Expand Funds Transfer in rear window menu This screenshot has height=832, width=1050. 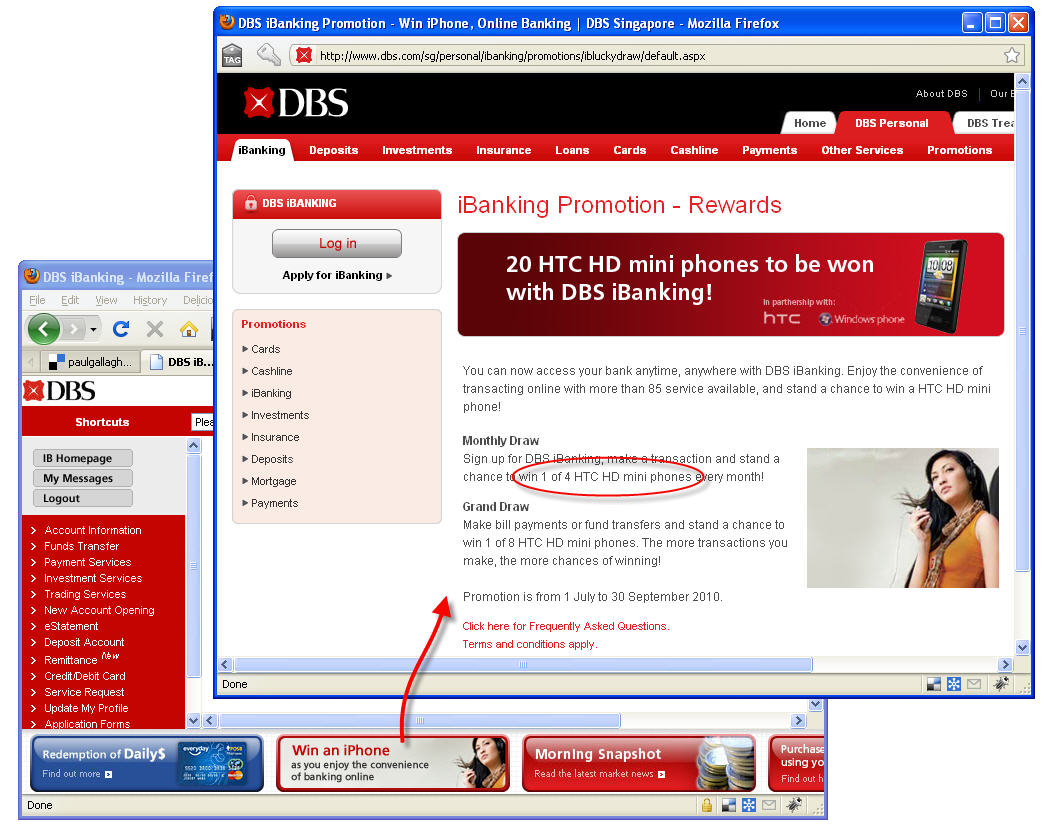81,546
